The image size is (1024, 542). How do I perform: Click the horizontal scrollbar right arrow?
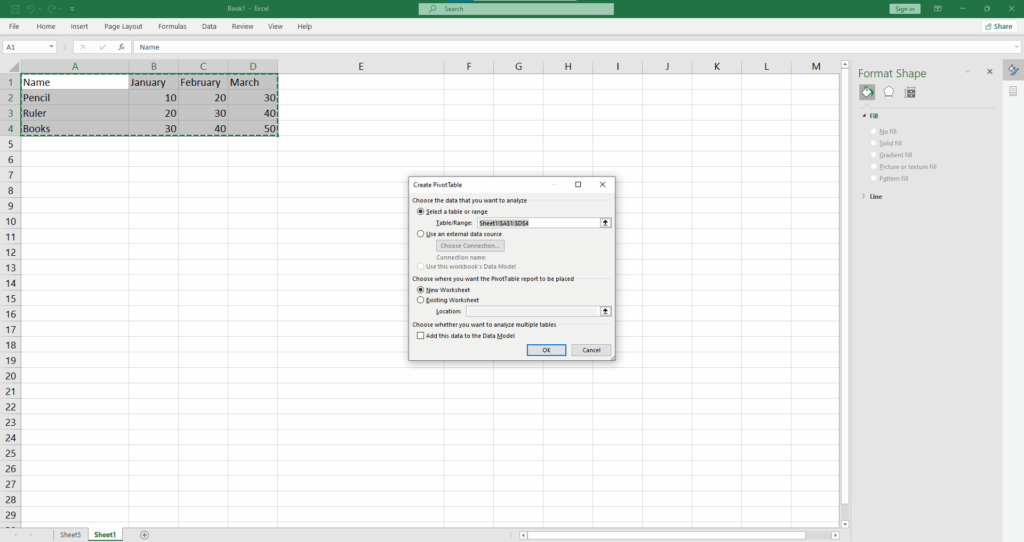tap(835, 535)
